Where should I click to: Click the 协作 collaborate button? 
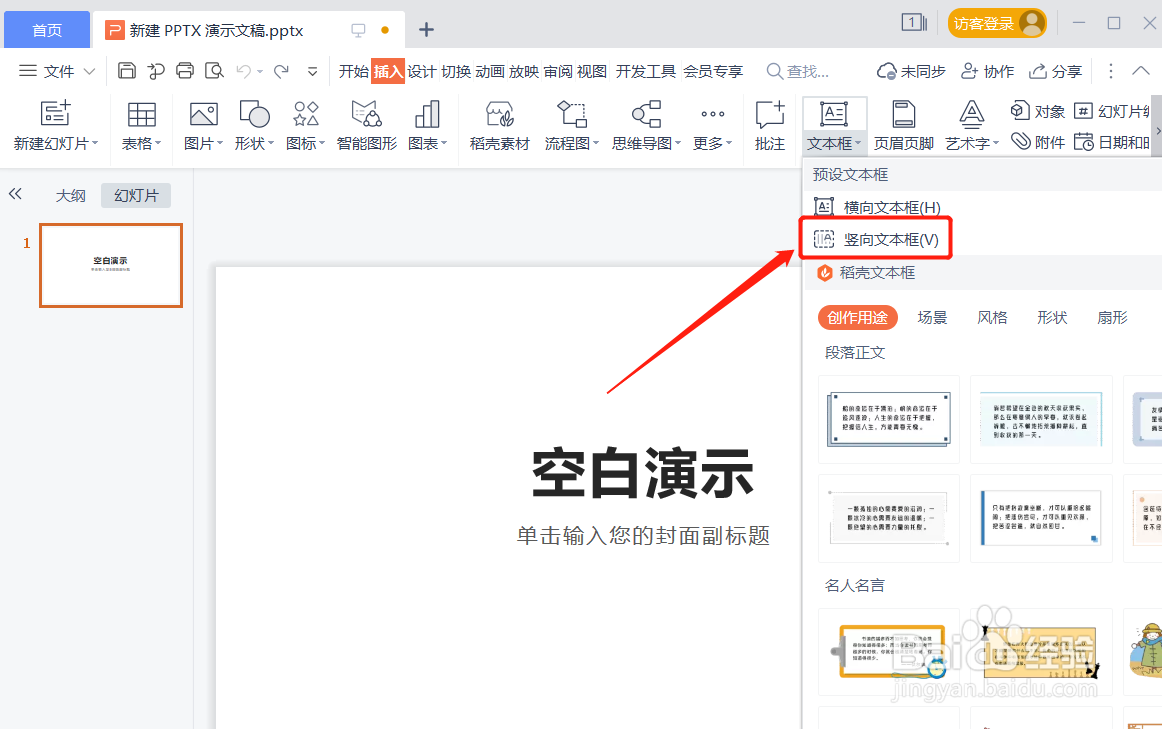(x=987, y=71)
